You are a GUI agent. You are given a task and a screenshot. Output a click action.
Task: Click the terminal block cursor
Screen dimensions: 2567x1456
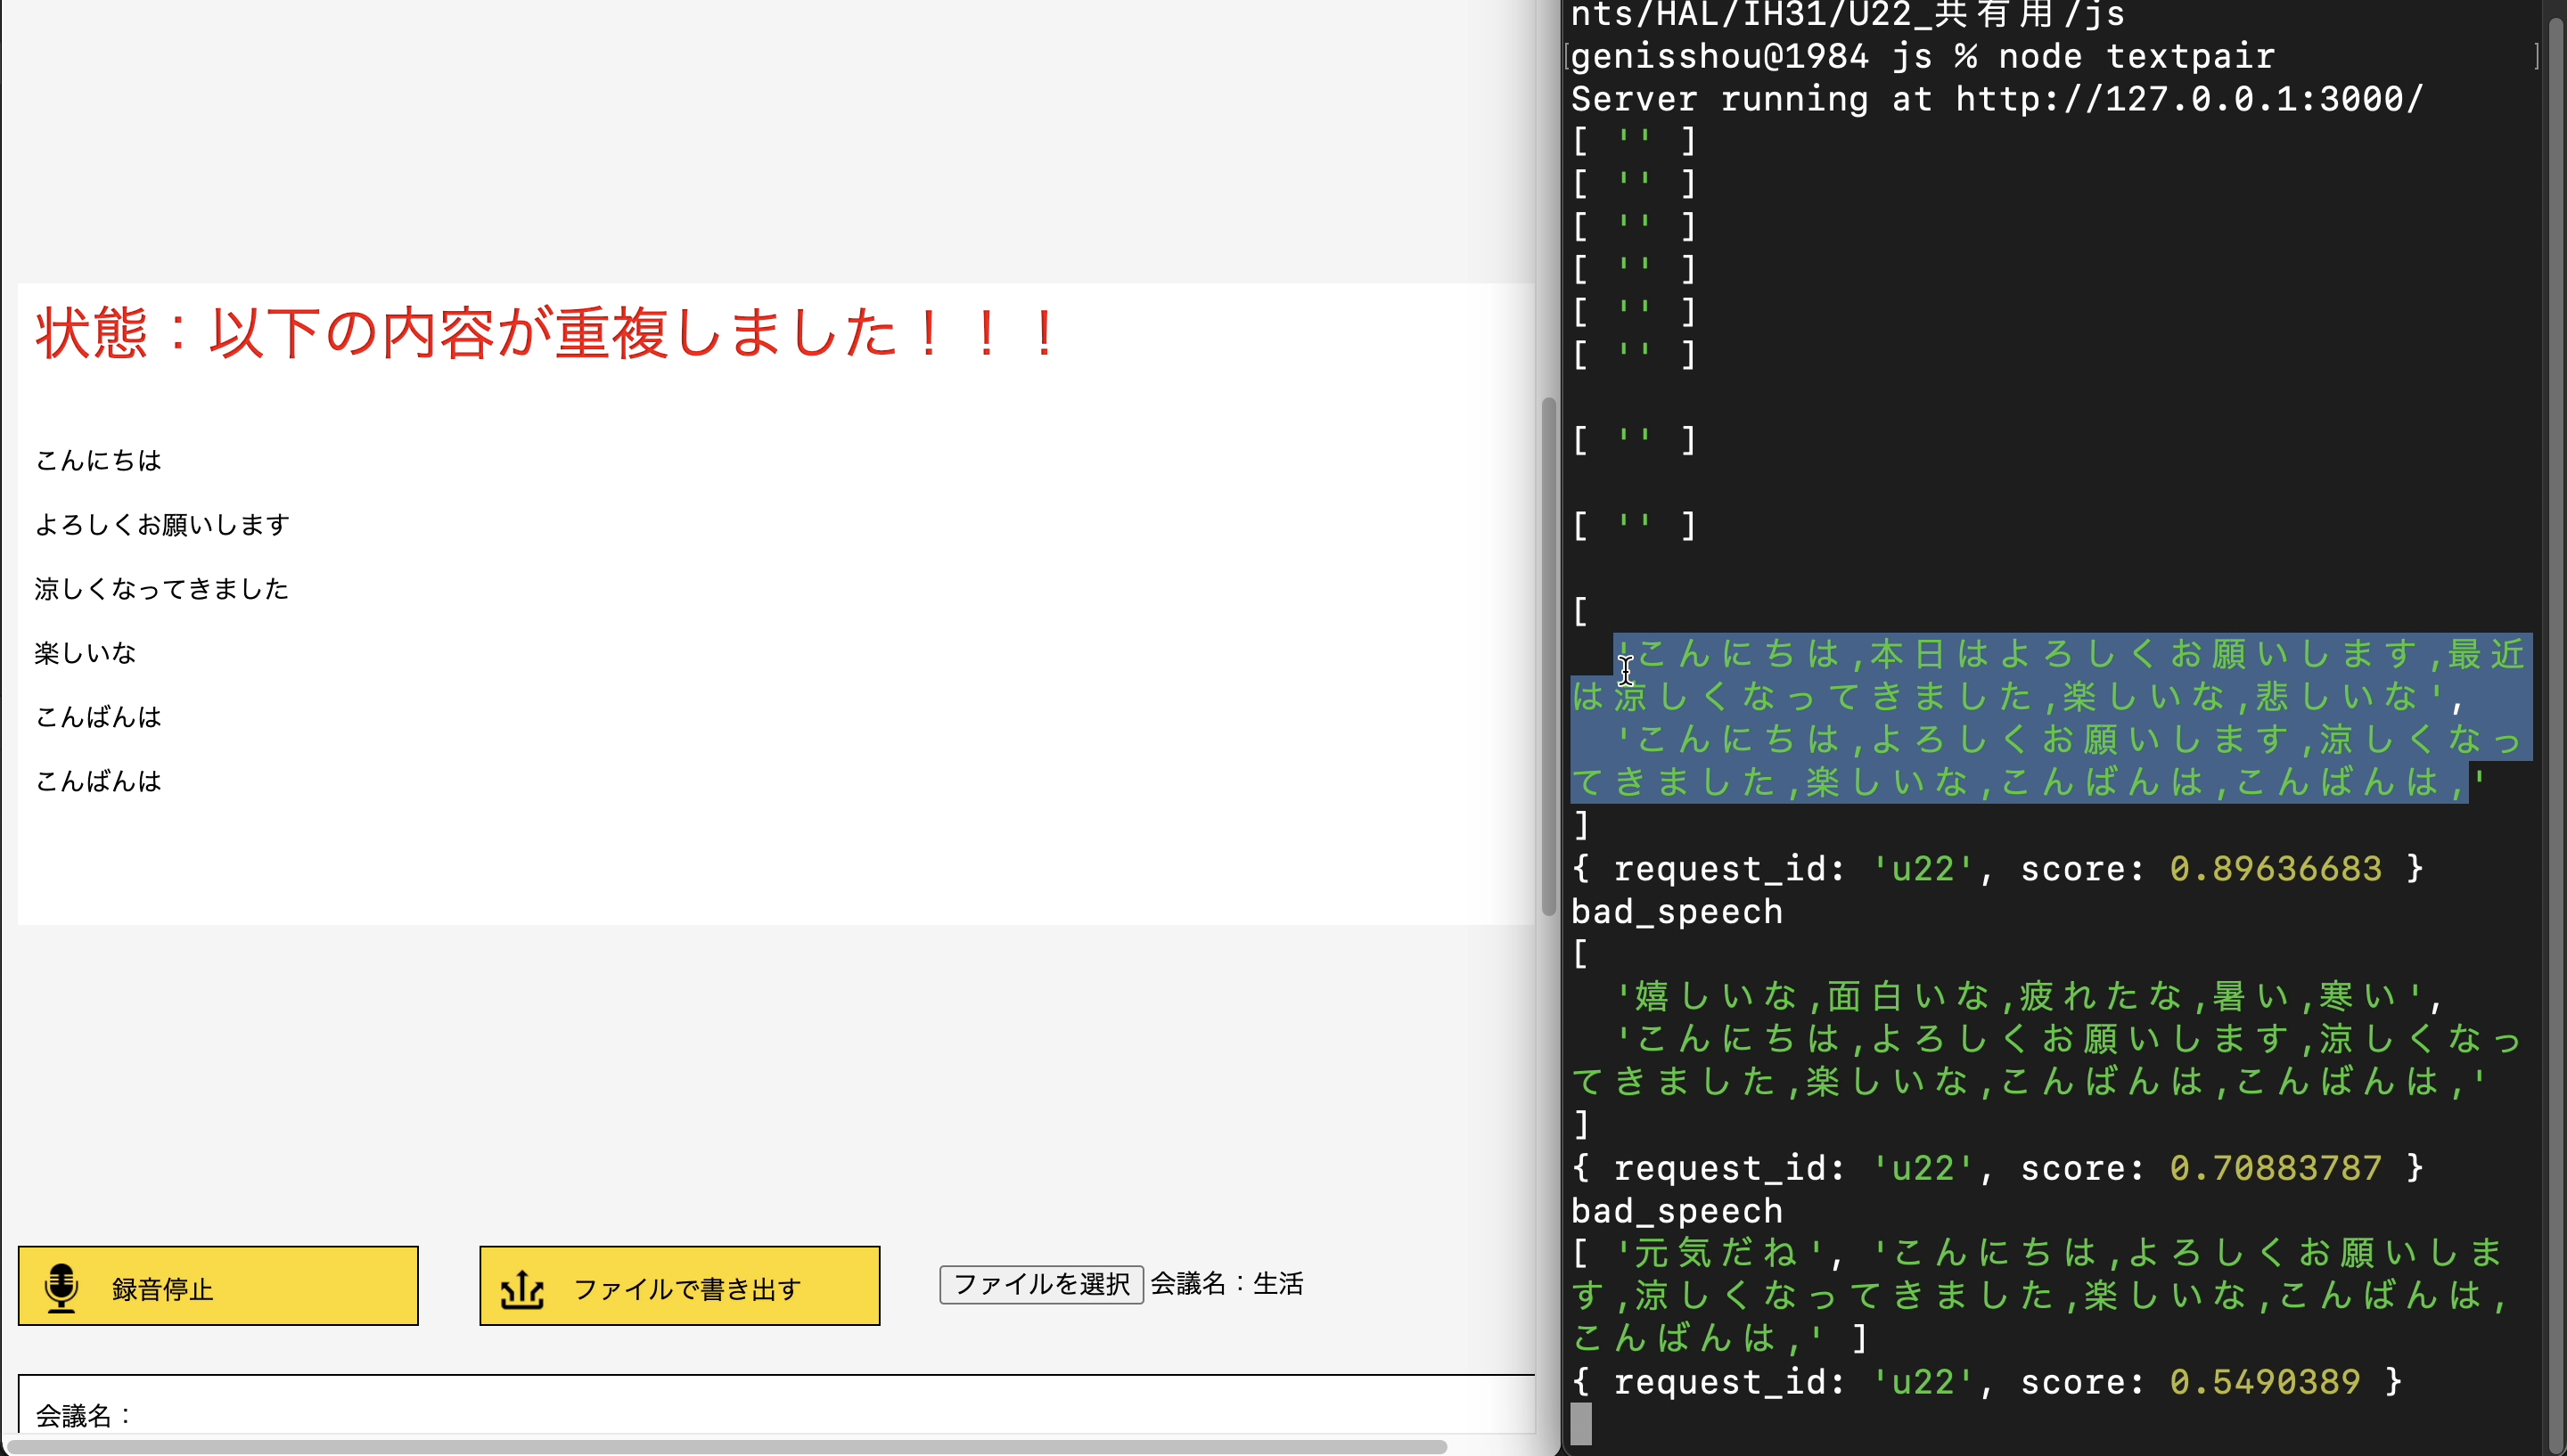click(1582, 1424)
